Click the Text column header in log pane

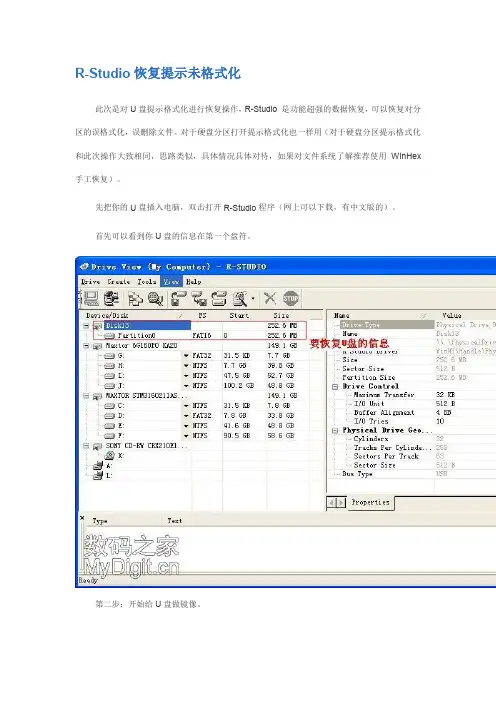(175, 521)
